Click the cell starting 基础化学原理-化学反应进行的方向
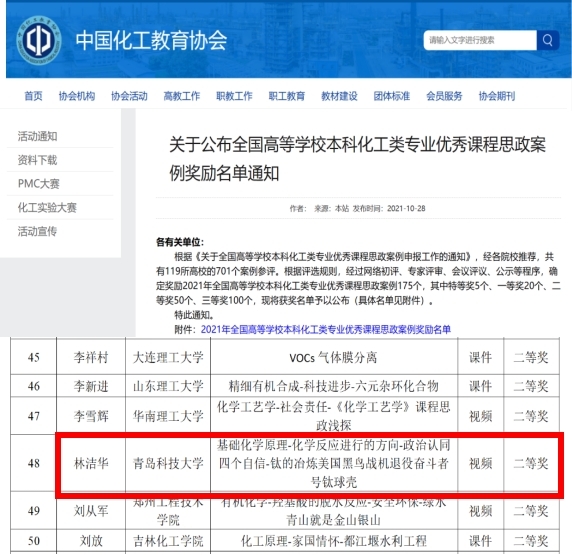This screenshot has width=572, height=555. pos(333,463)
